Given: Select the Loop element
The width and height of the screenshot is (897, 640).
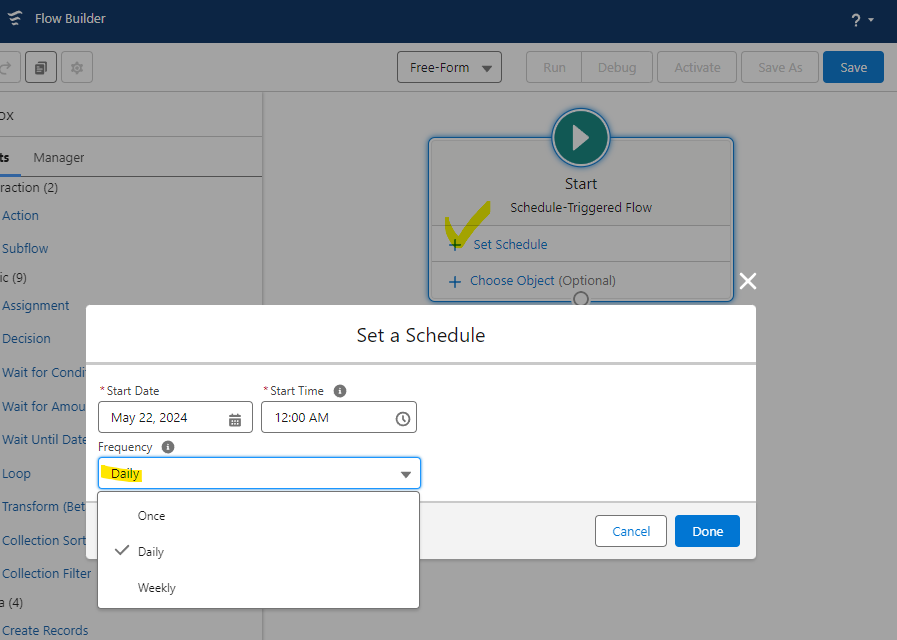Looking at the screenshot, I should point(16,474).
